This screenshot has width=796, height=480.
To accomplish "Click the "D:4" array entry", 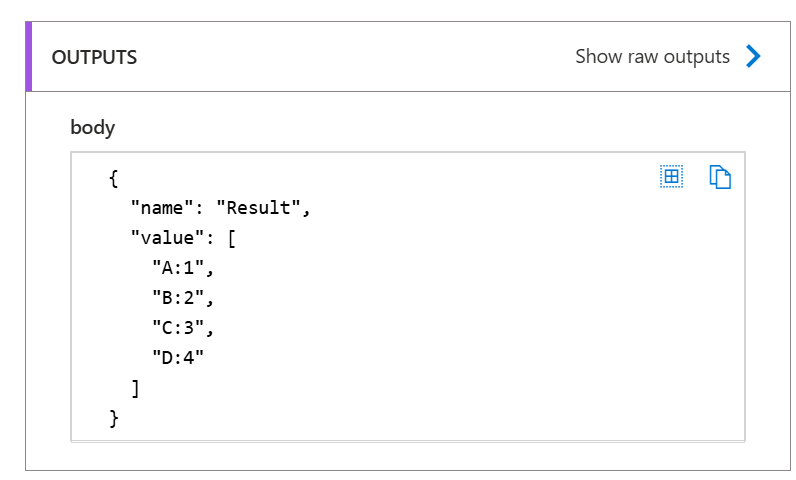I will coord(181,358).
